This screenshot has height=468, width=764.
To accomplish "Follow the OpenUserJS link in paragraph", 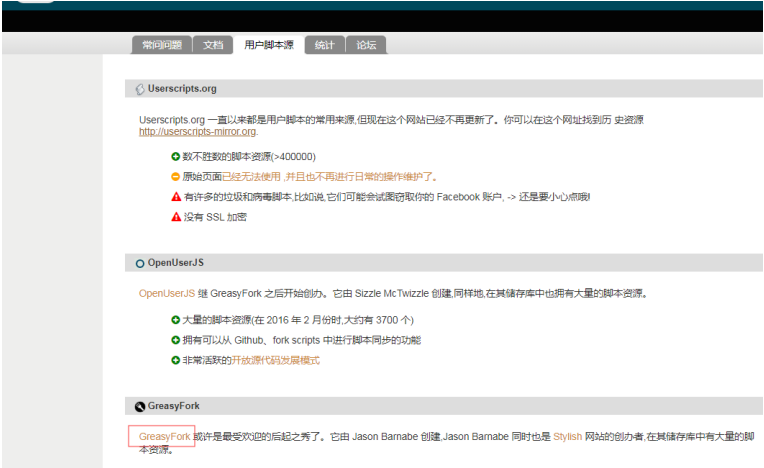I will [167, 293].
